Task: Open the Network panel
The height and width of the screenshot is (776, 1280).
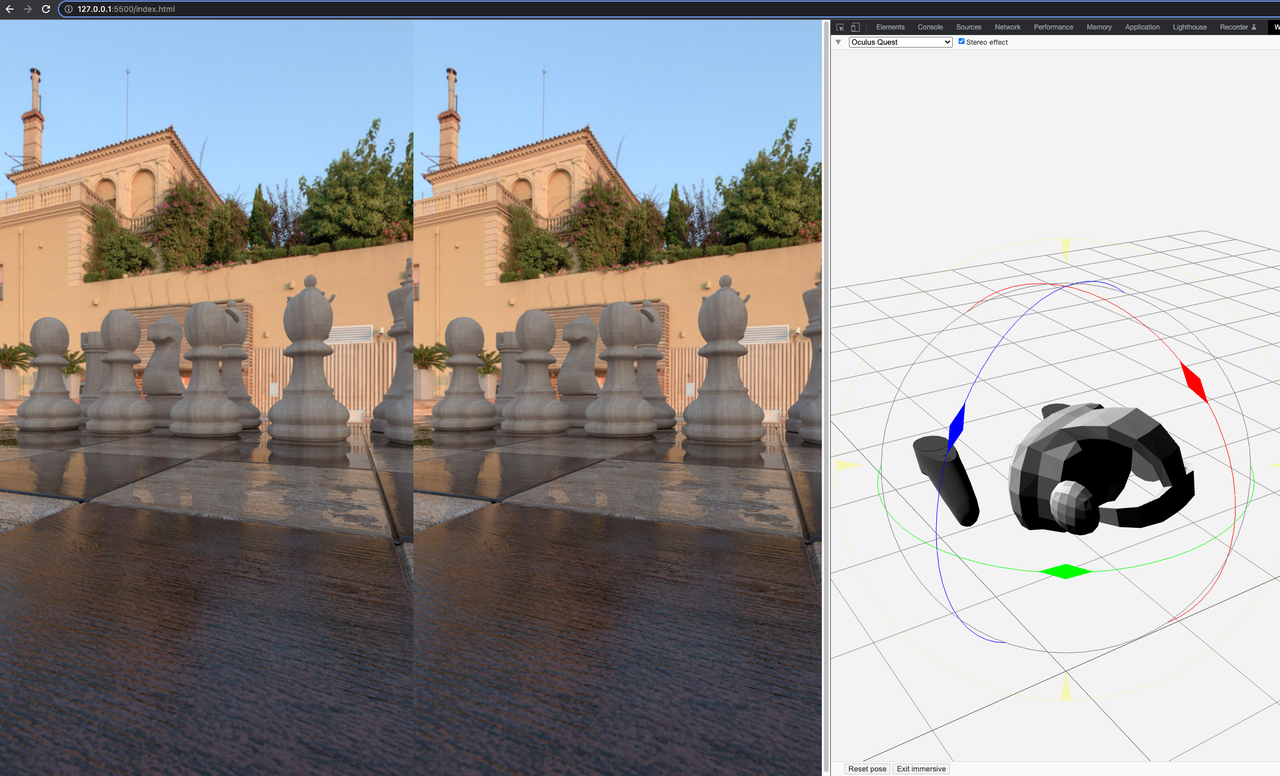Action: [x=1007, y=27]
